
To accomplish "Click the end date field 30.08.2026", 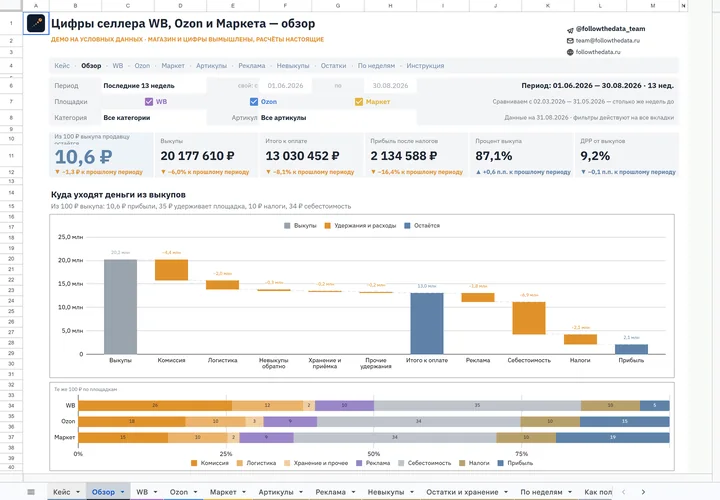I will (390, 85).
